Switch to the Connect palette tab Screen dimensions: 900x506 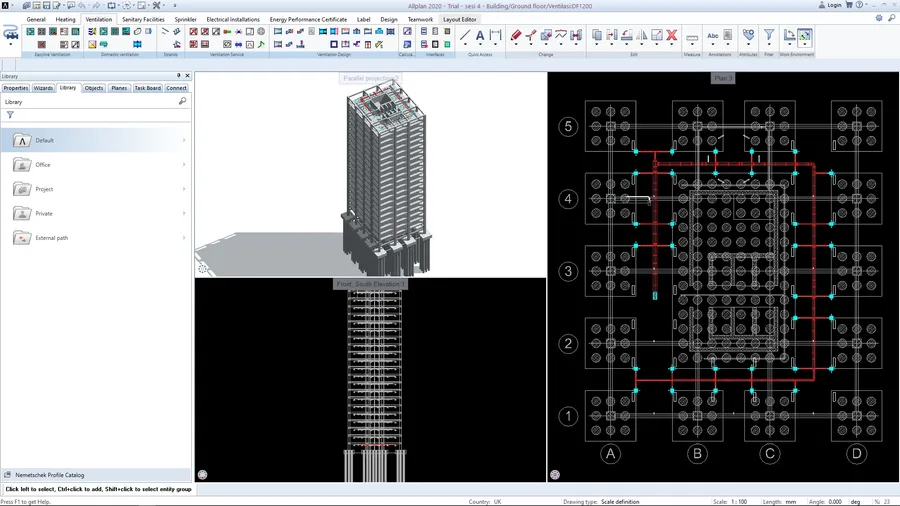[176, 88]
